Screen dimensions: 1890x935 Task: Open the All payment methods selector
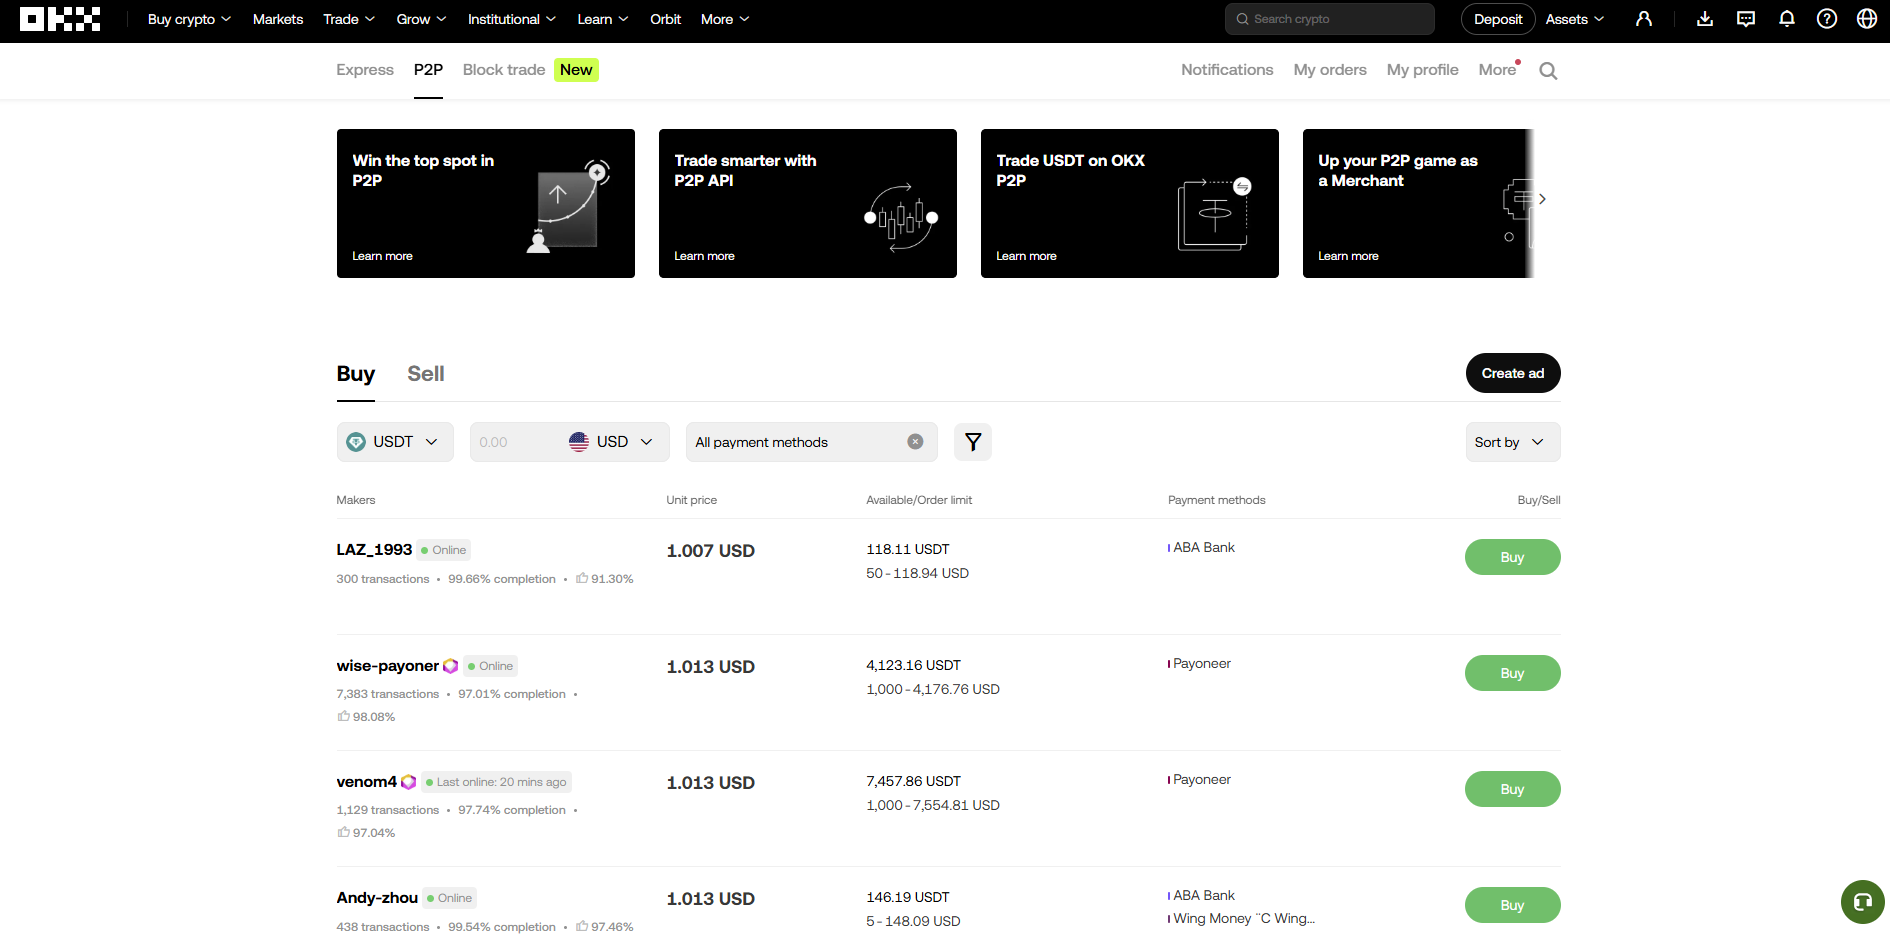811,442
